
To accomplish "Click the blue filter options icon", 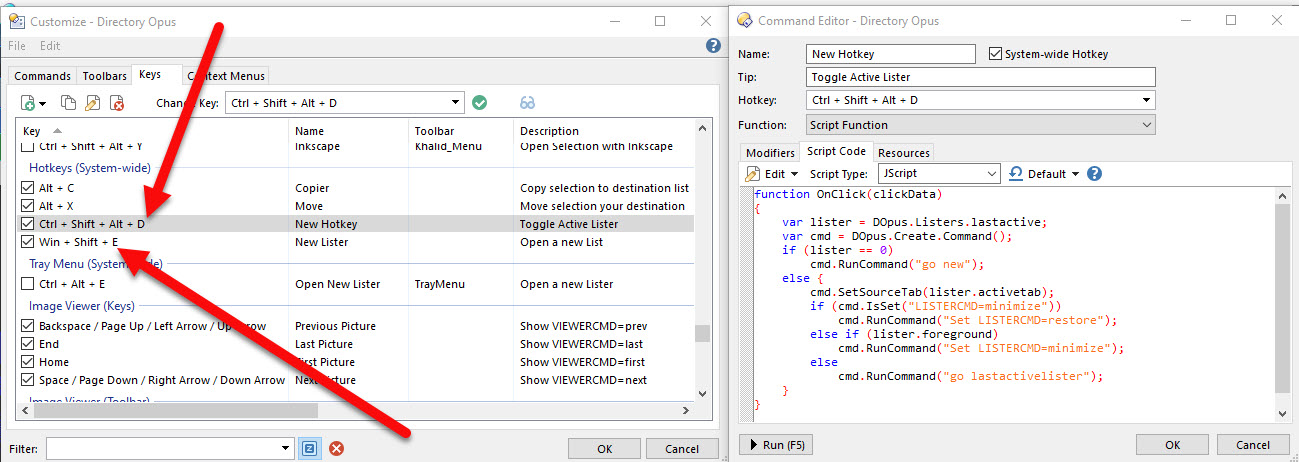I will tap(309, 448).
